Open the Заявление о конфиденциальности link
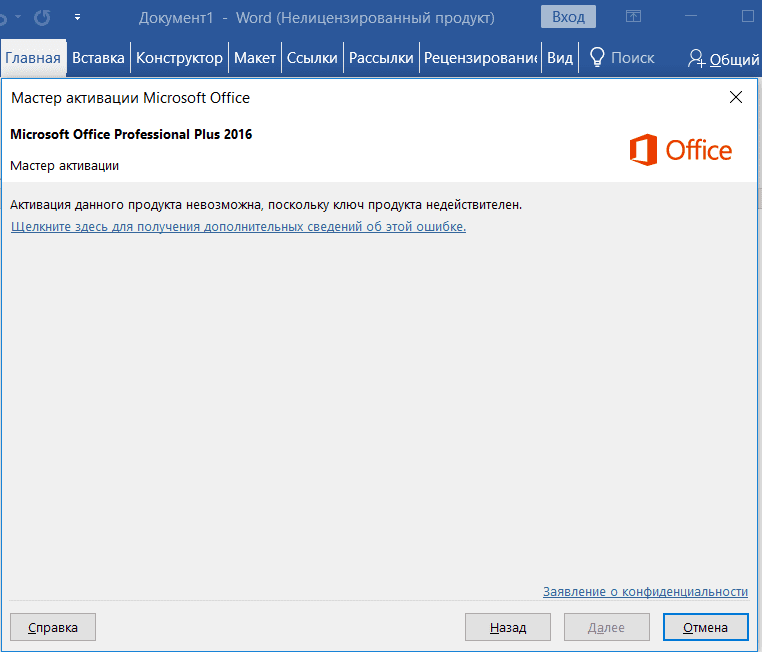The height and width of the screenshot is (652, 762). click(645, 592)
